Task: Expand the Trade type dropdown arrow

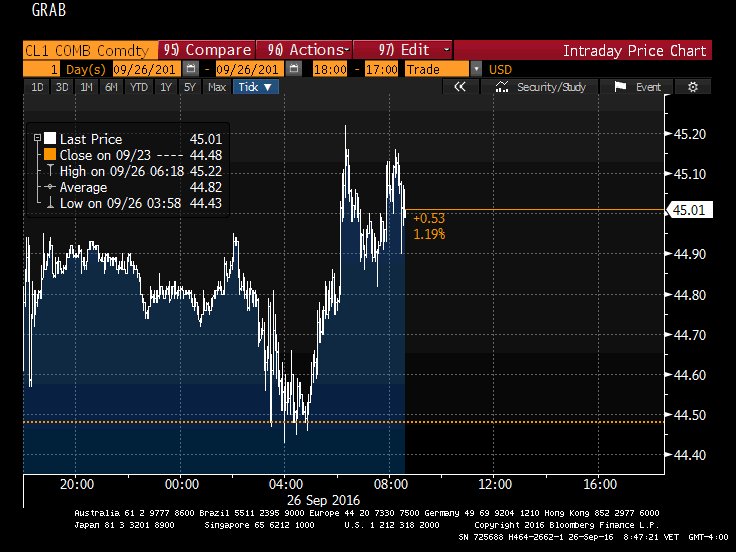Action: pyautogui.click(x=475, y=69)
